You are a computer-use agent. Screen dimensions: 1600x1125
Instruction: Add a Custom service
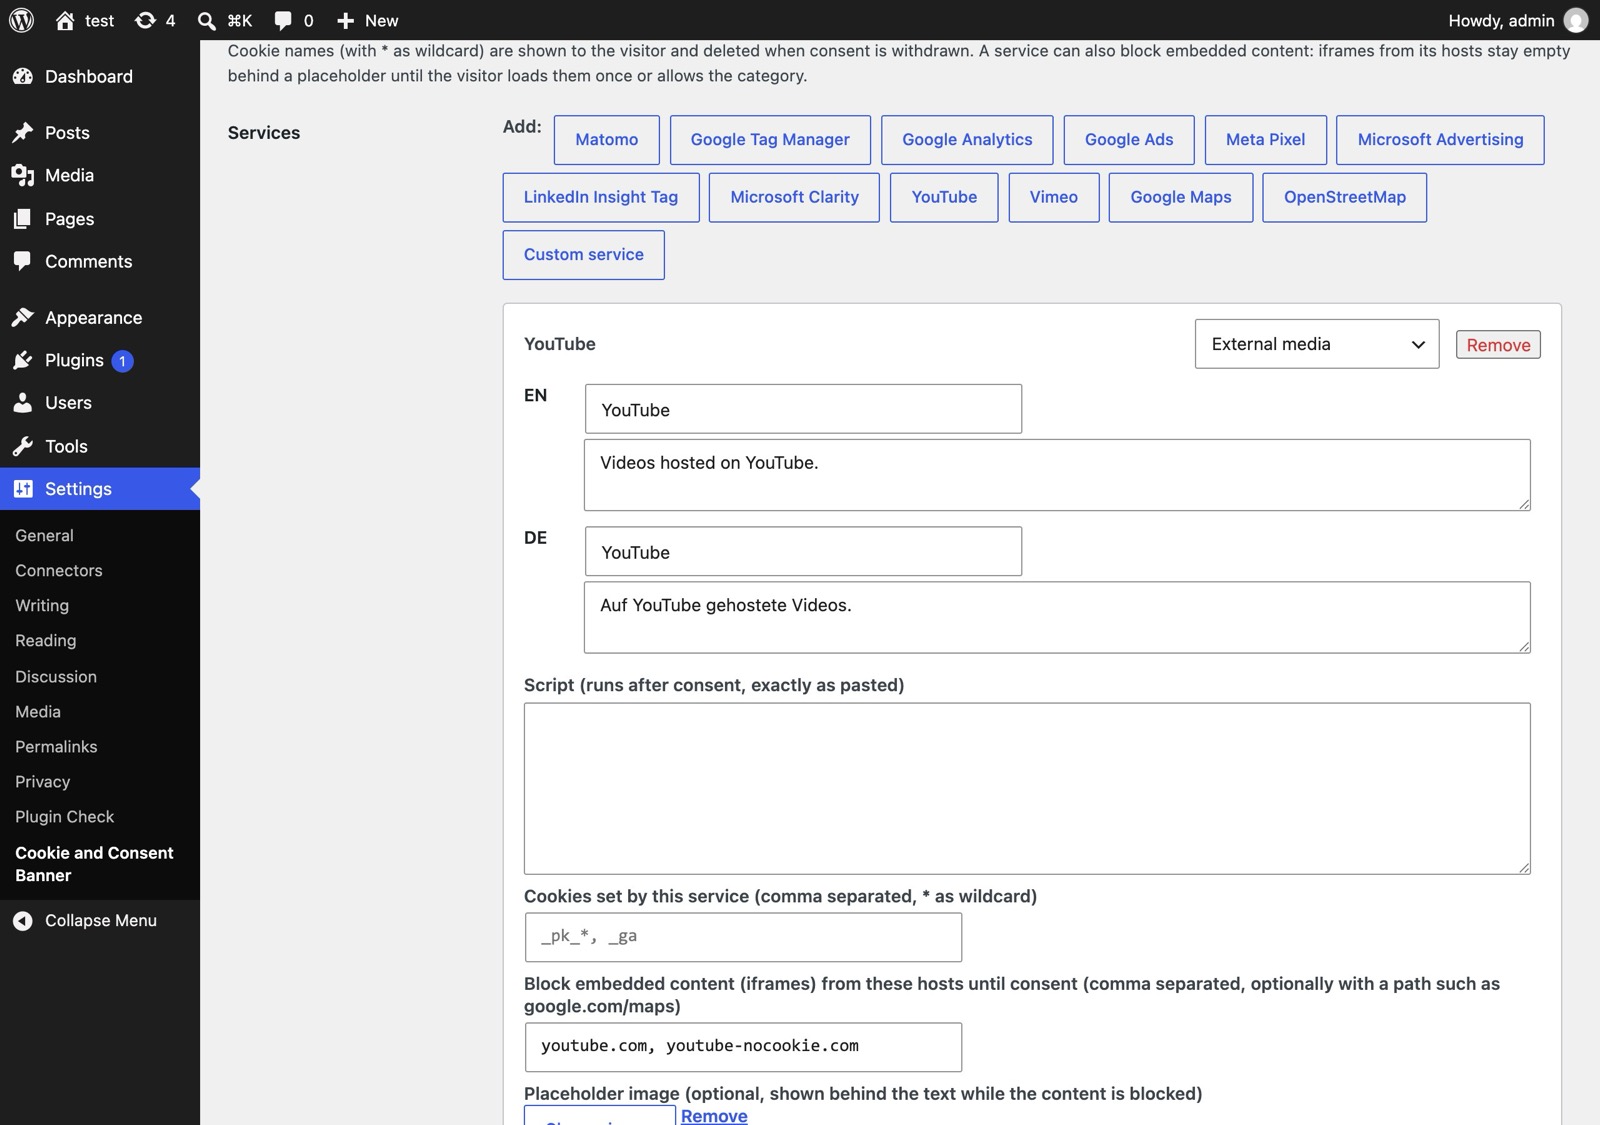click(584, 255)
